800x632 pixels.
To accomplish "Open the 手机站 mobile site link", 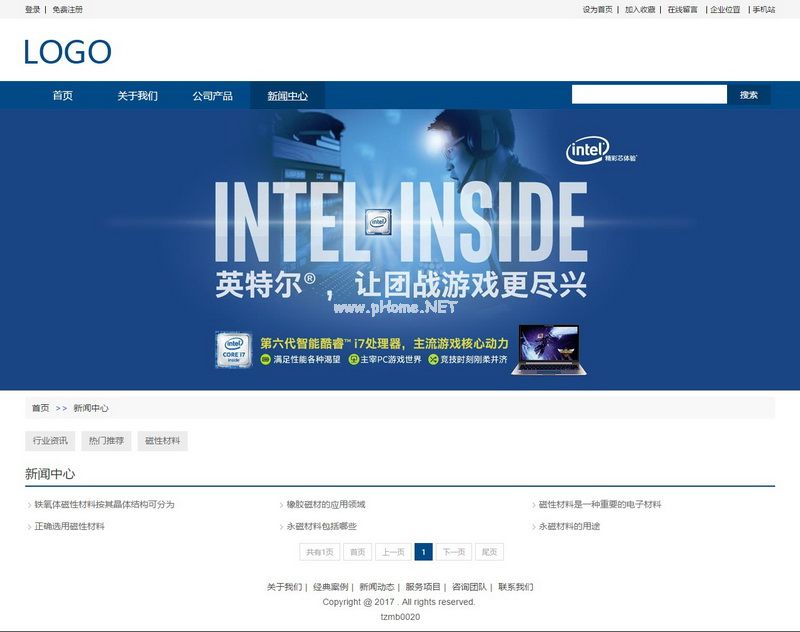I will click(x=764, y=9).
